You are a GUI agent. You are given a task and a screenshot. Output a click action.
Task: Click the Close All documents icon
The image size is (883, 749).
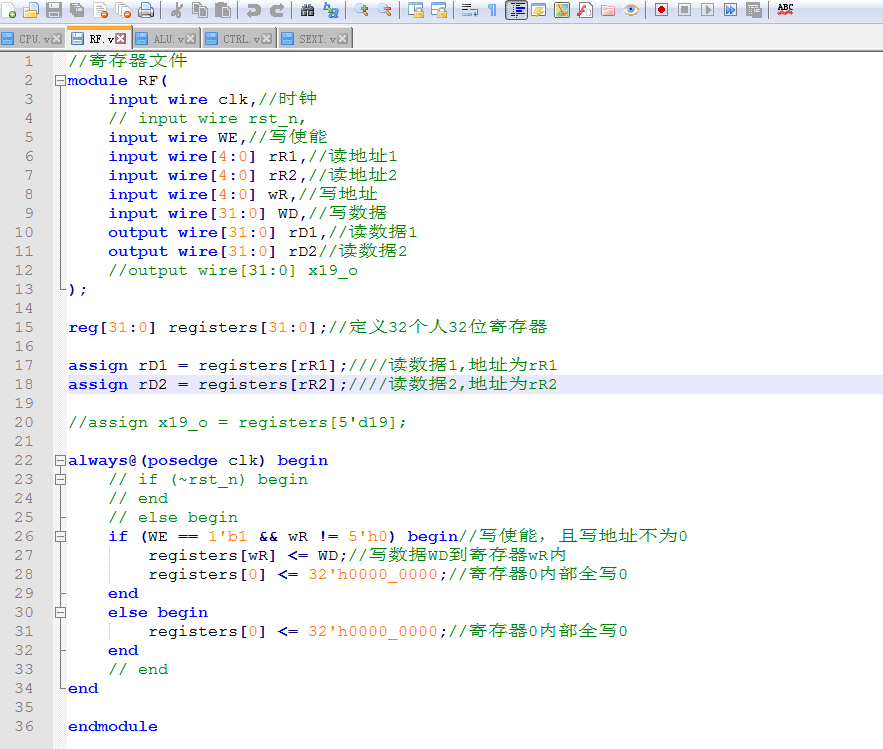click(x=123, y=10)
